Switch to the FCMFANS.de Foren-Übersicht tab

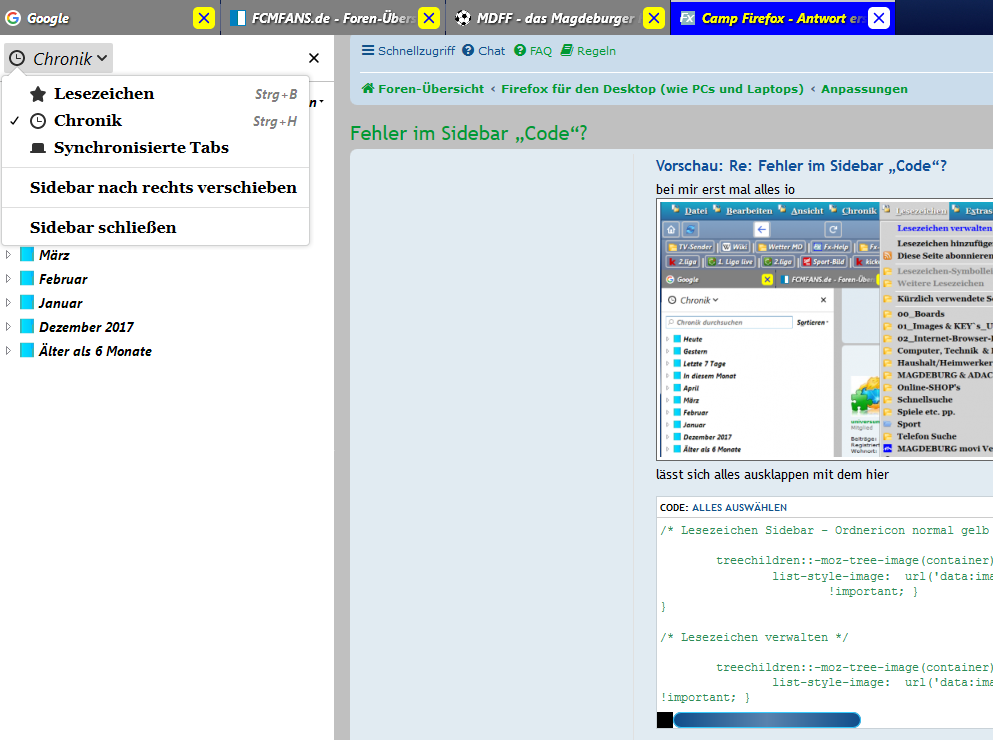coord(334,18)
